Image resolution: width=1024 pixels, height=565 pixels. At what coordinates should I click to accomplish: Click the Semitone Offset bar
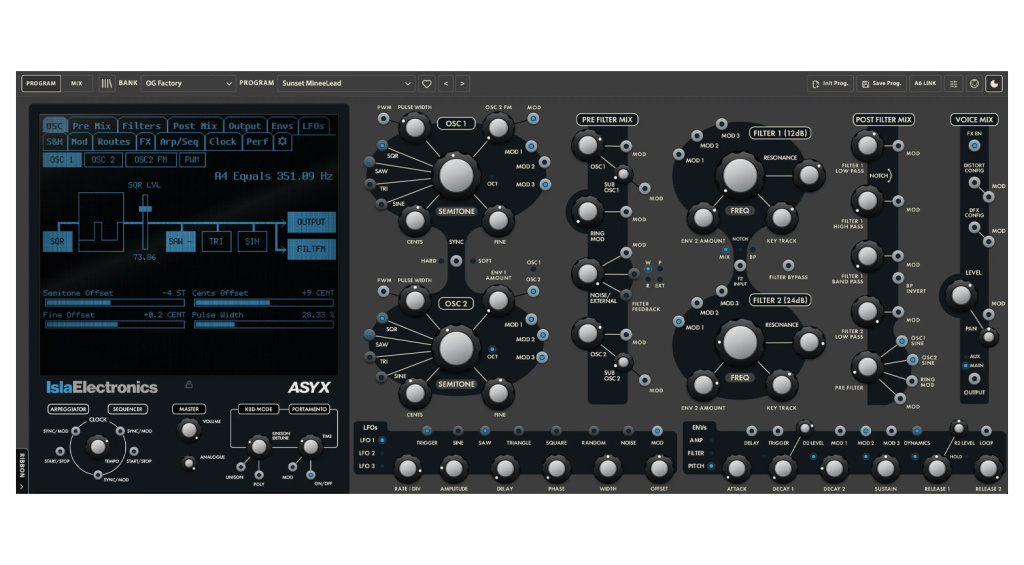coord(114,303)
